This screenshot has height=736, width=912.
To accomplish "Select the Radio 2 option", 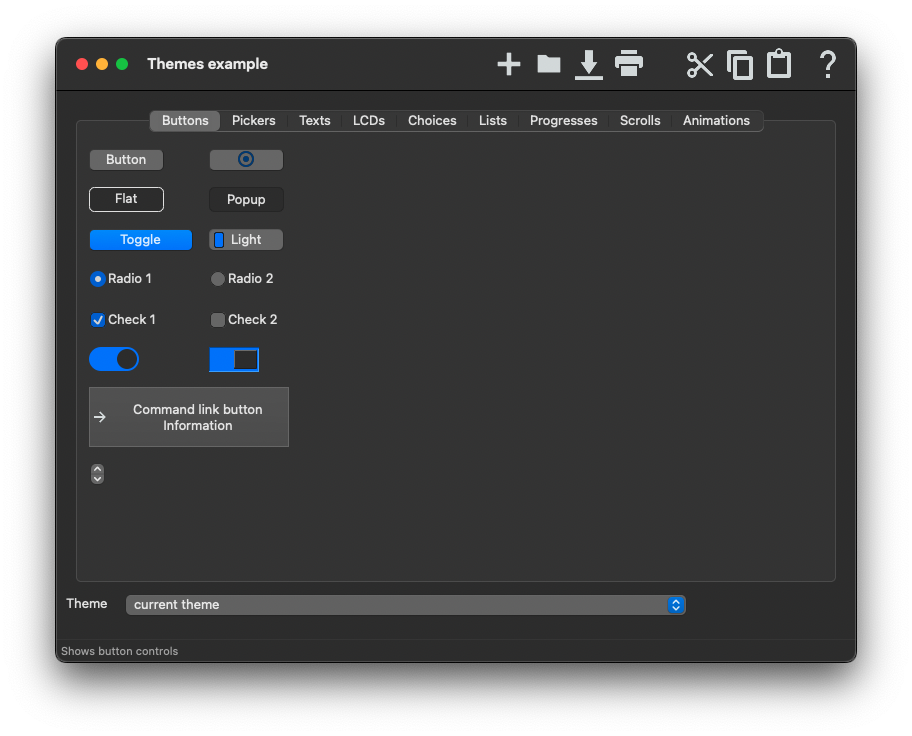I will click(x=218, y=279).
